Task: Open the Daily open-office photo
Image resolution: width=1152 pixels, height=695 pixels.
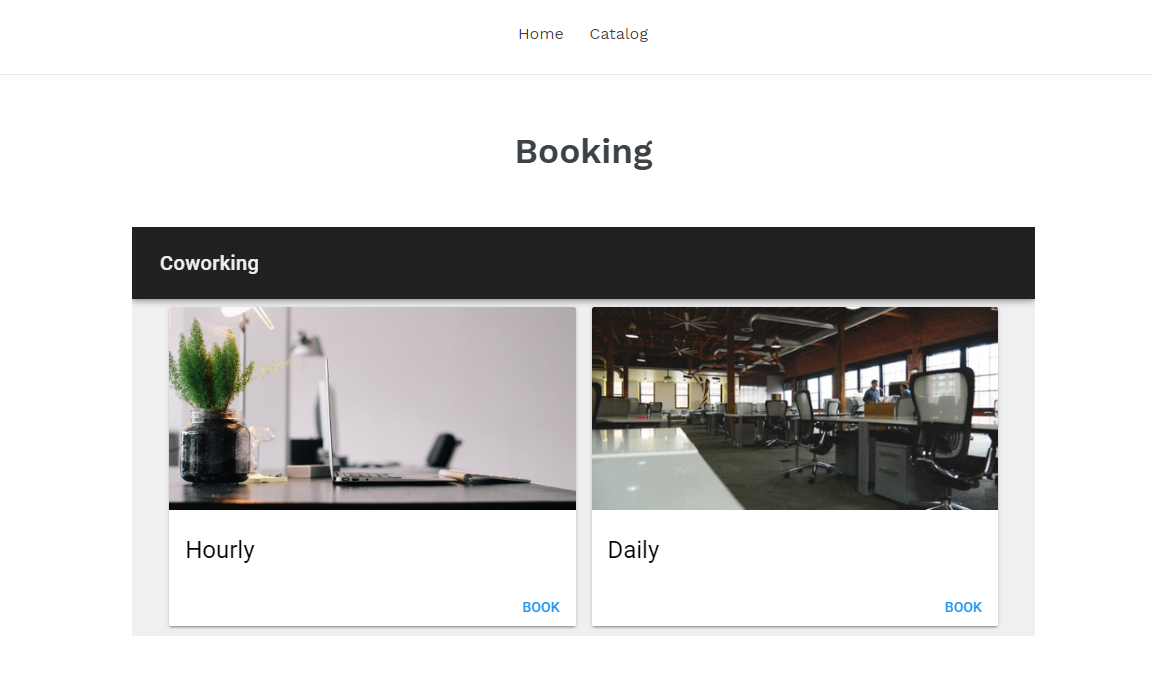Action: (795, 408)
